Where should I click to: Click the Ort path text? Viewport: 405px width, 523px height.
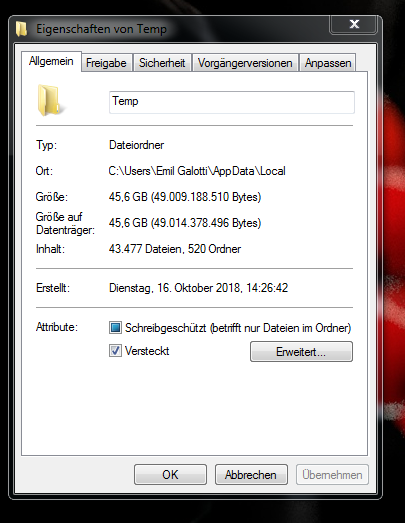click(197, 171)
